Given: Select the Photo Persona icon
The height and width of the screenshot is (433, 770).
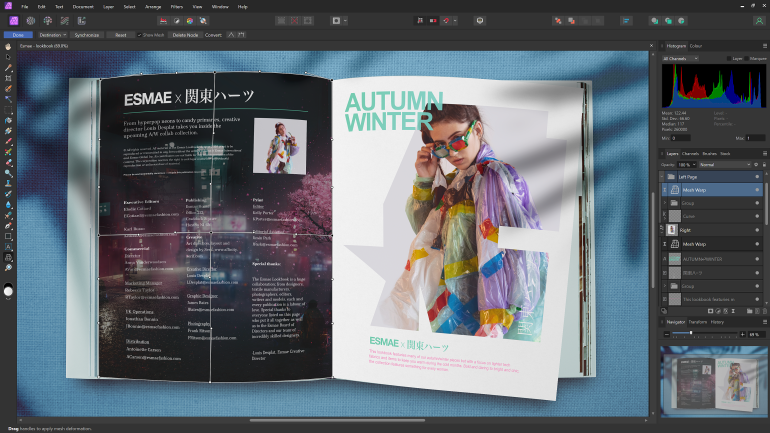Looking at the screenshot, I should pyautogui.click(x=14, y=21).
